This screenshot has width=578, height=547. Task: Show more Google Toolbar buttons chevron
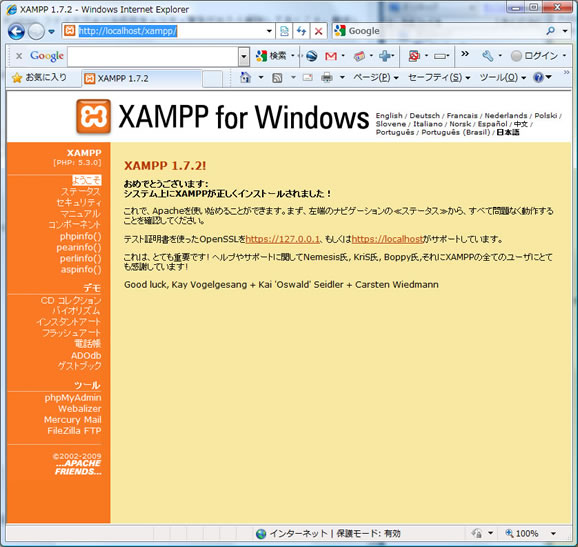pyautogui.click(x=465, y=54)
